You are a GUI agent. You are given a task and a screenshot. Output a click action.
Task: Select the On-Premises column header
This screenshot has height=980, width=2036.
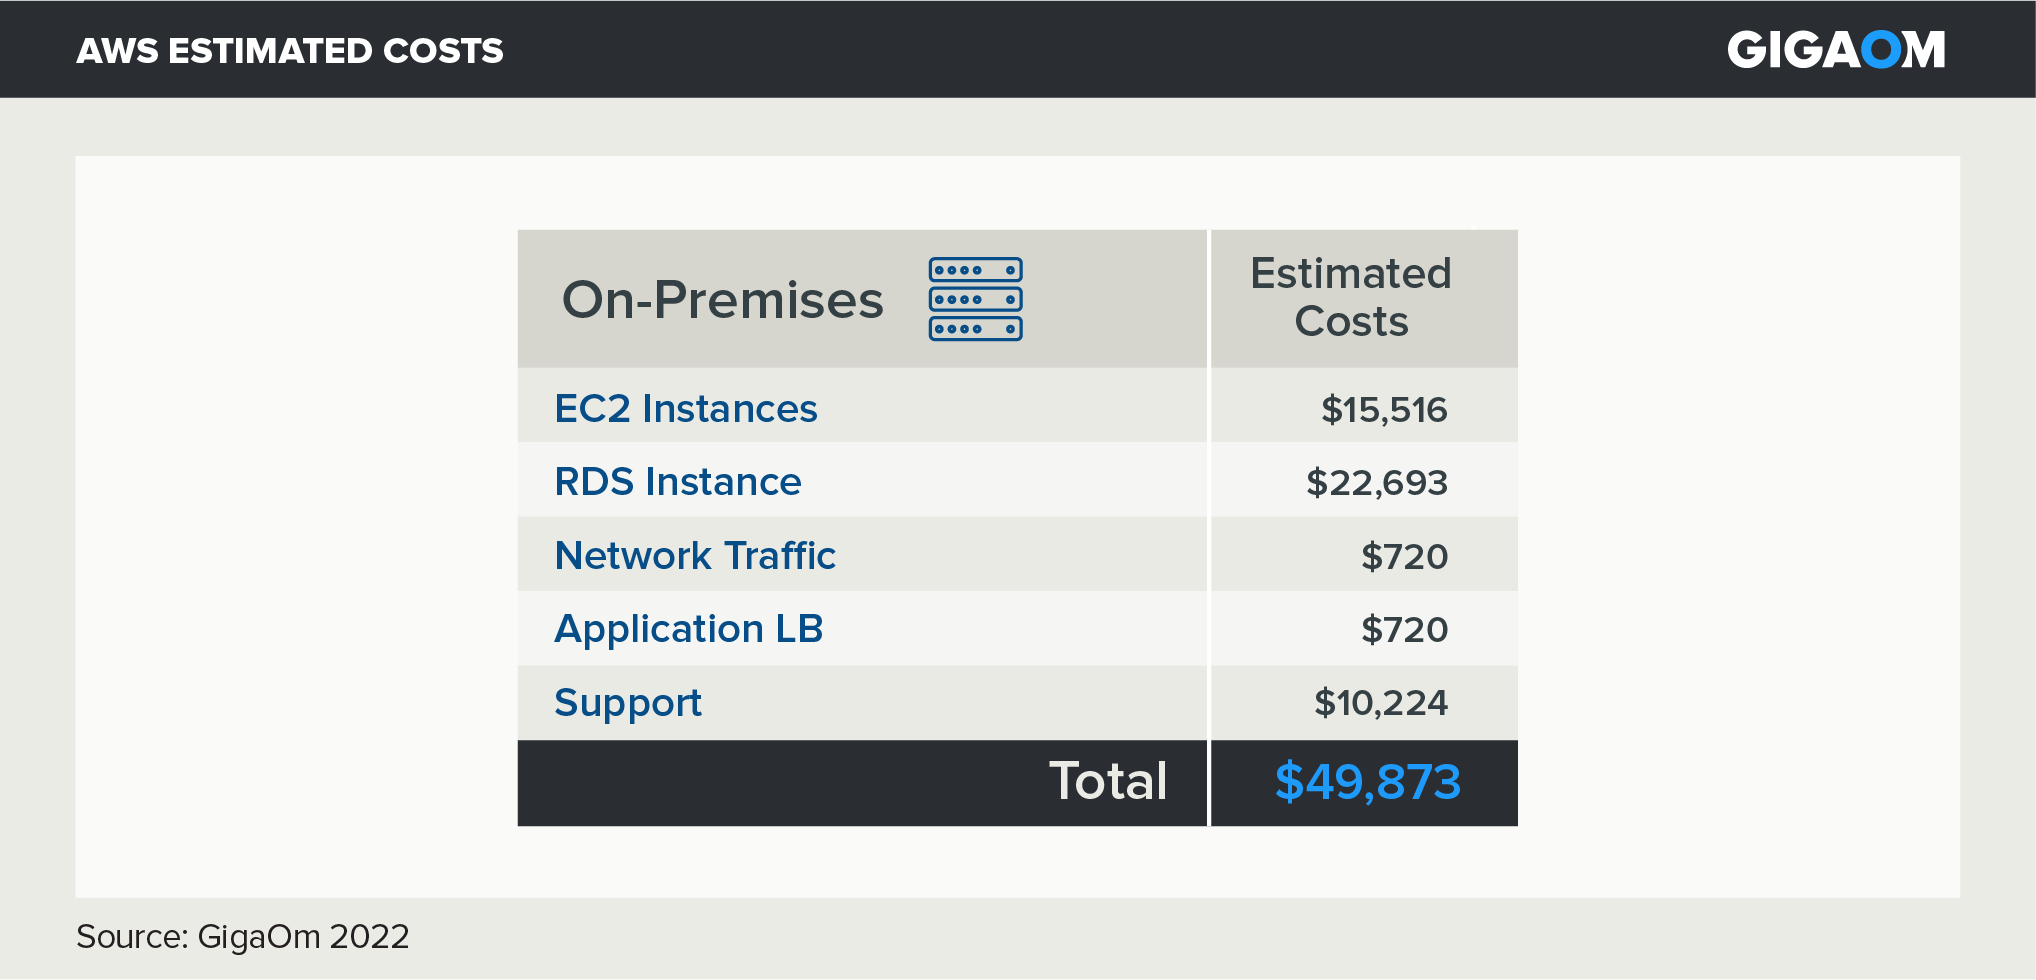[722, 300]
